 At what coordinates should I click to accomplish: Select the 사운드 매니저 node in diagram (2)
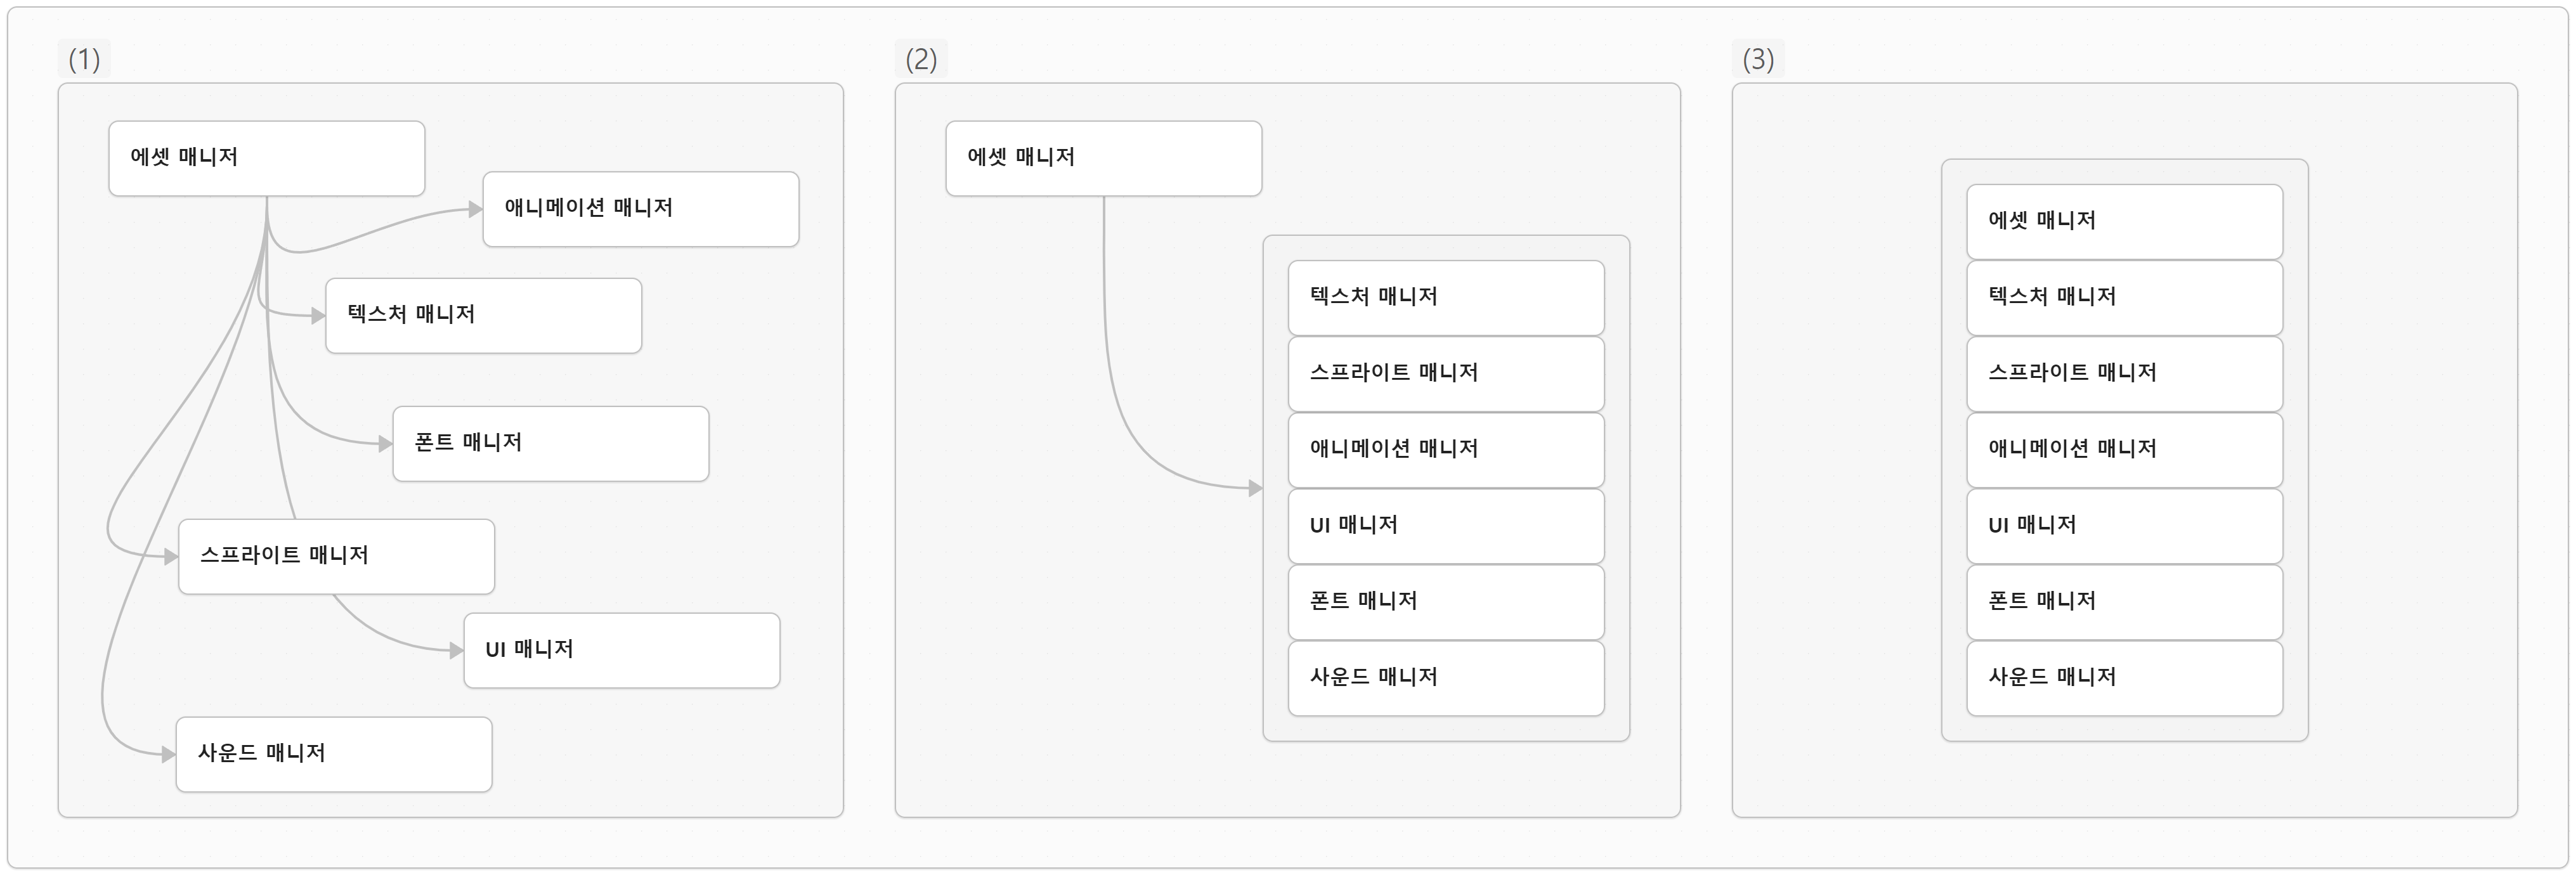[x=1445, y=677]
